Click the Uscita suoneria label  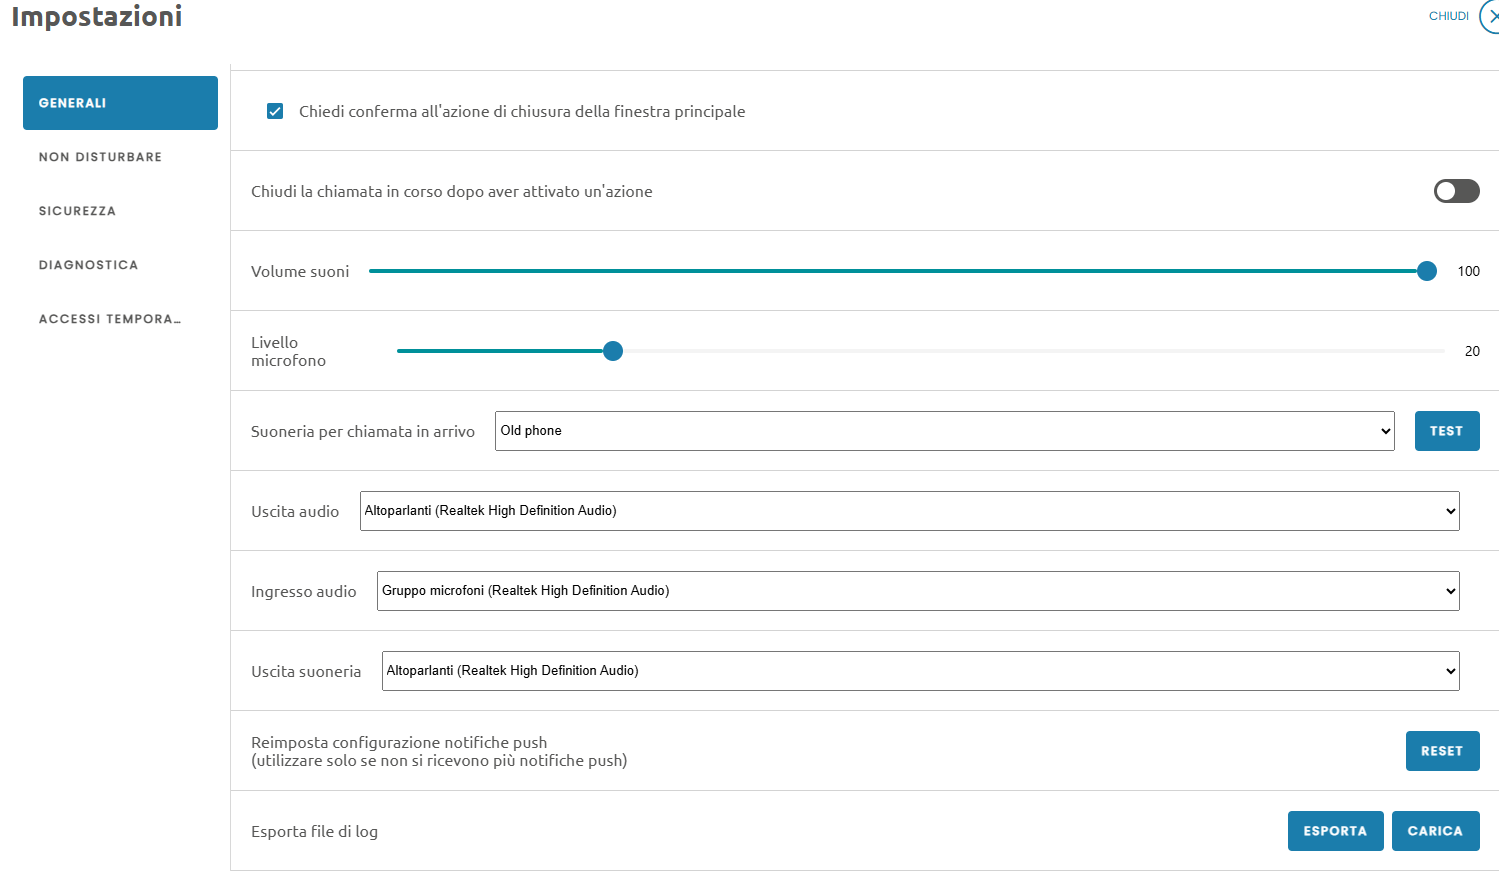point(306,671)
